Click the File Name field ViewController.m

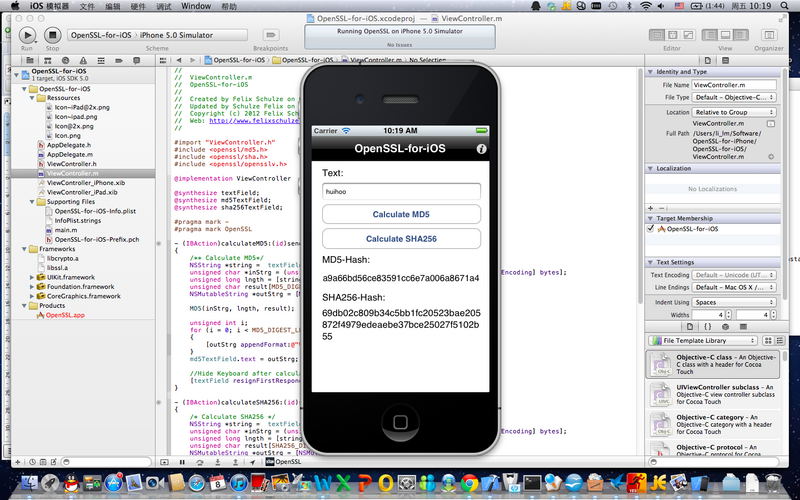734,85
